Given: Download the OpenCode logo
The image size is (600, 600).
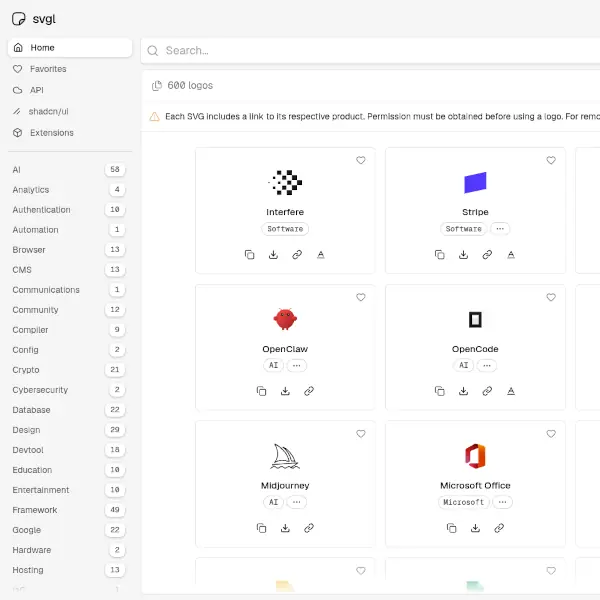Looking at the screenshot, I should click(463, 391).
